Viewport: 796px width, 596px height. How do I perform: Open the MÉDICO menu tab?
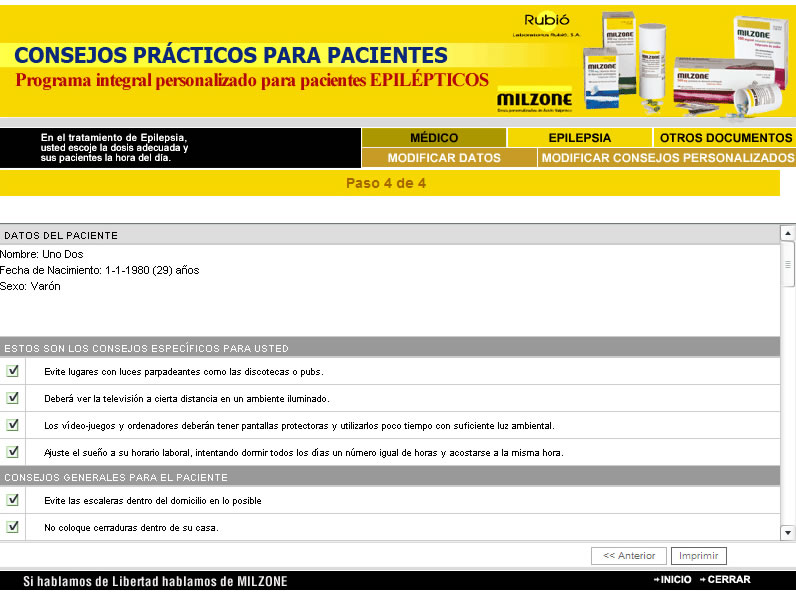434,138
